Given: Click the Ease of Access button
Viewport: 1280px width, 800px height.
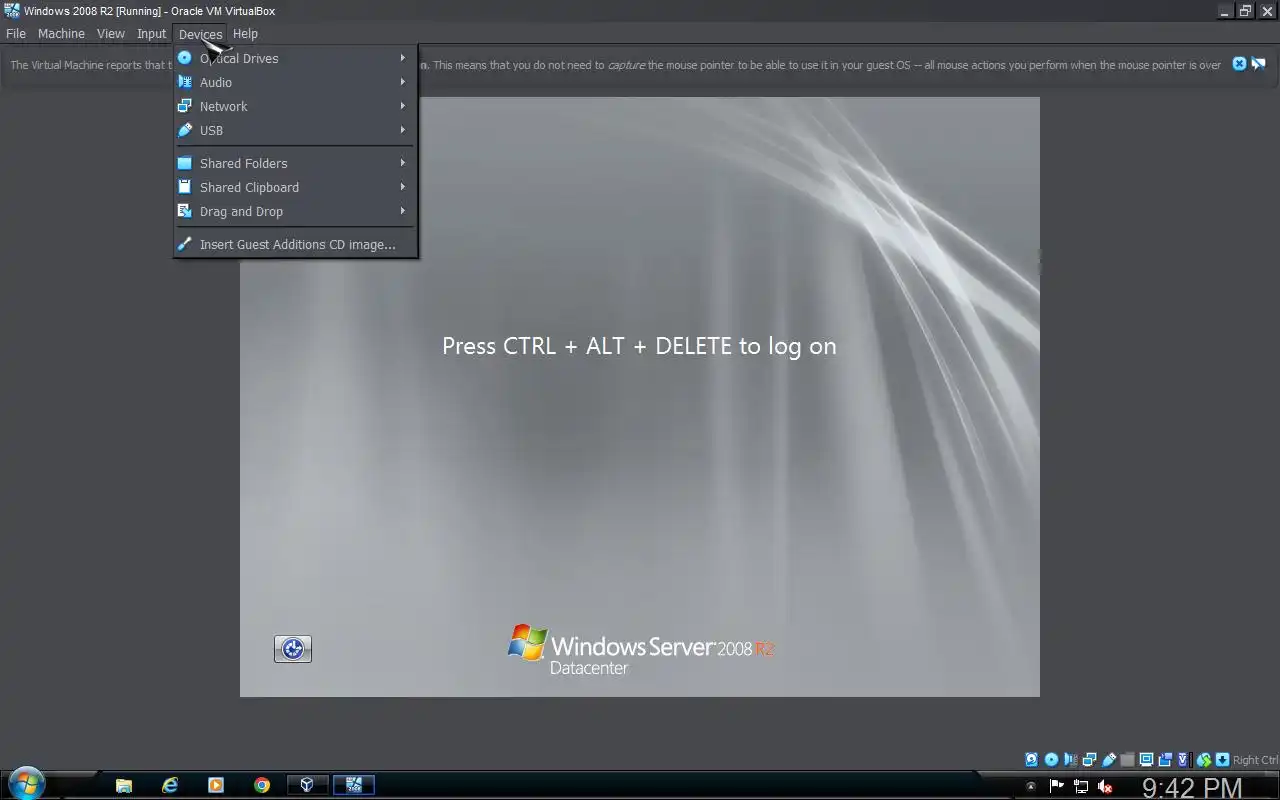Looking at the screenshot, I should [x=293, y=649].
